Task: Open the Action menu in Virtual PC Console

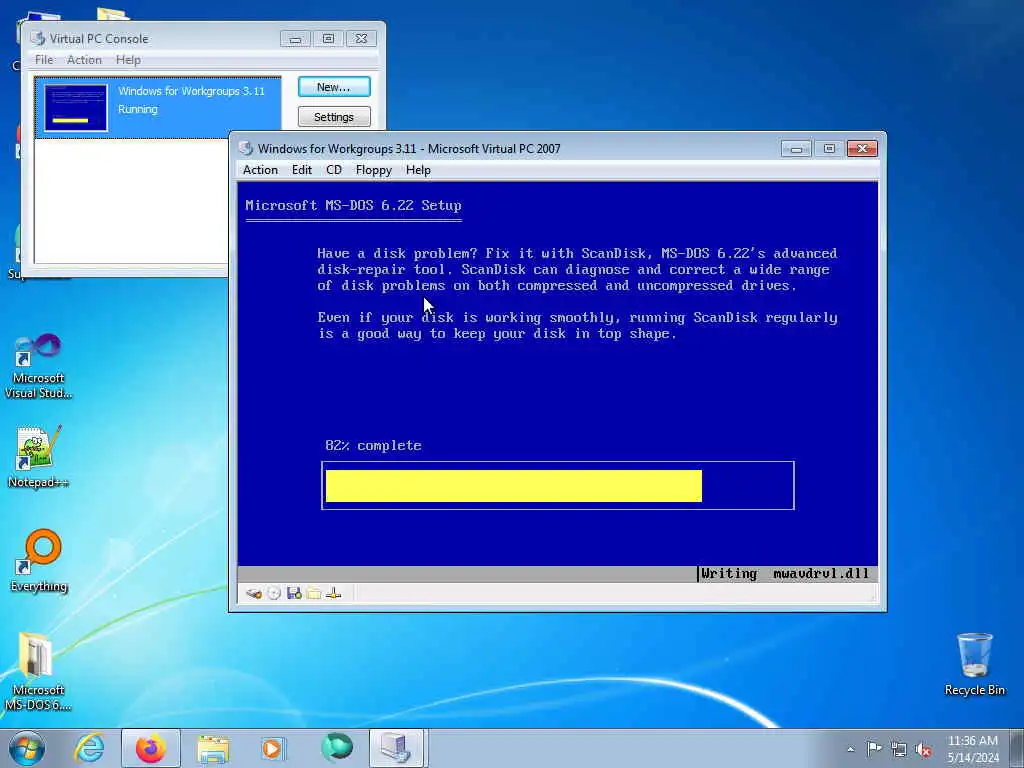Action: point(84,59)
